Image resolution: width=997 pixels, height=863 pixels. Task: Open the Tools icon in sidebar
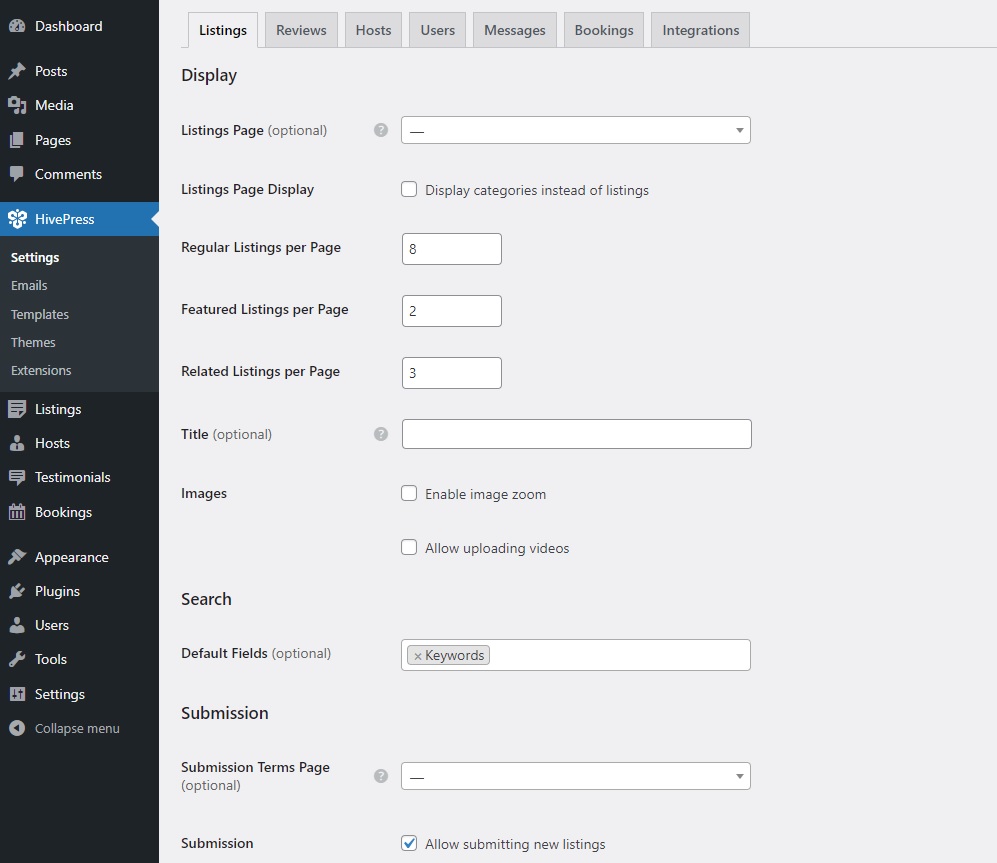(x=19, y=659)
